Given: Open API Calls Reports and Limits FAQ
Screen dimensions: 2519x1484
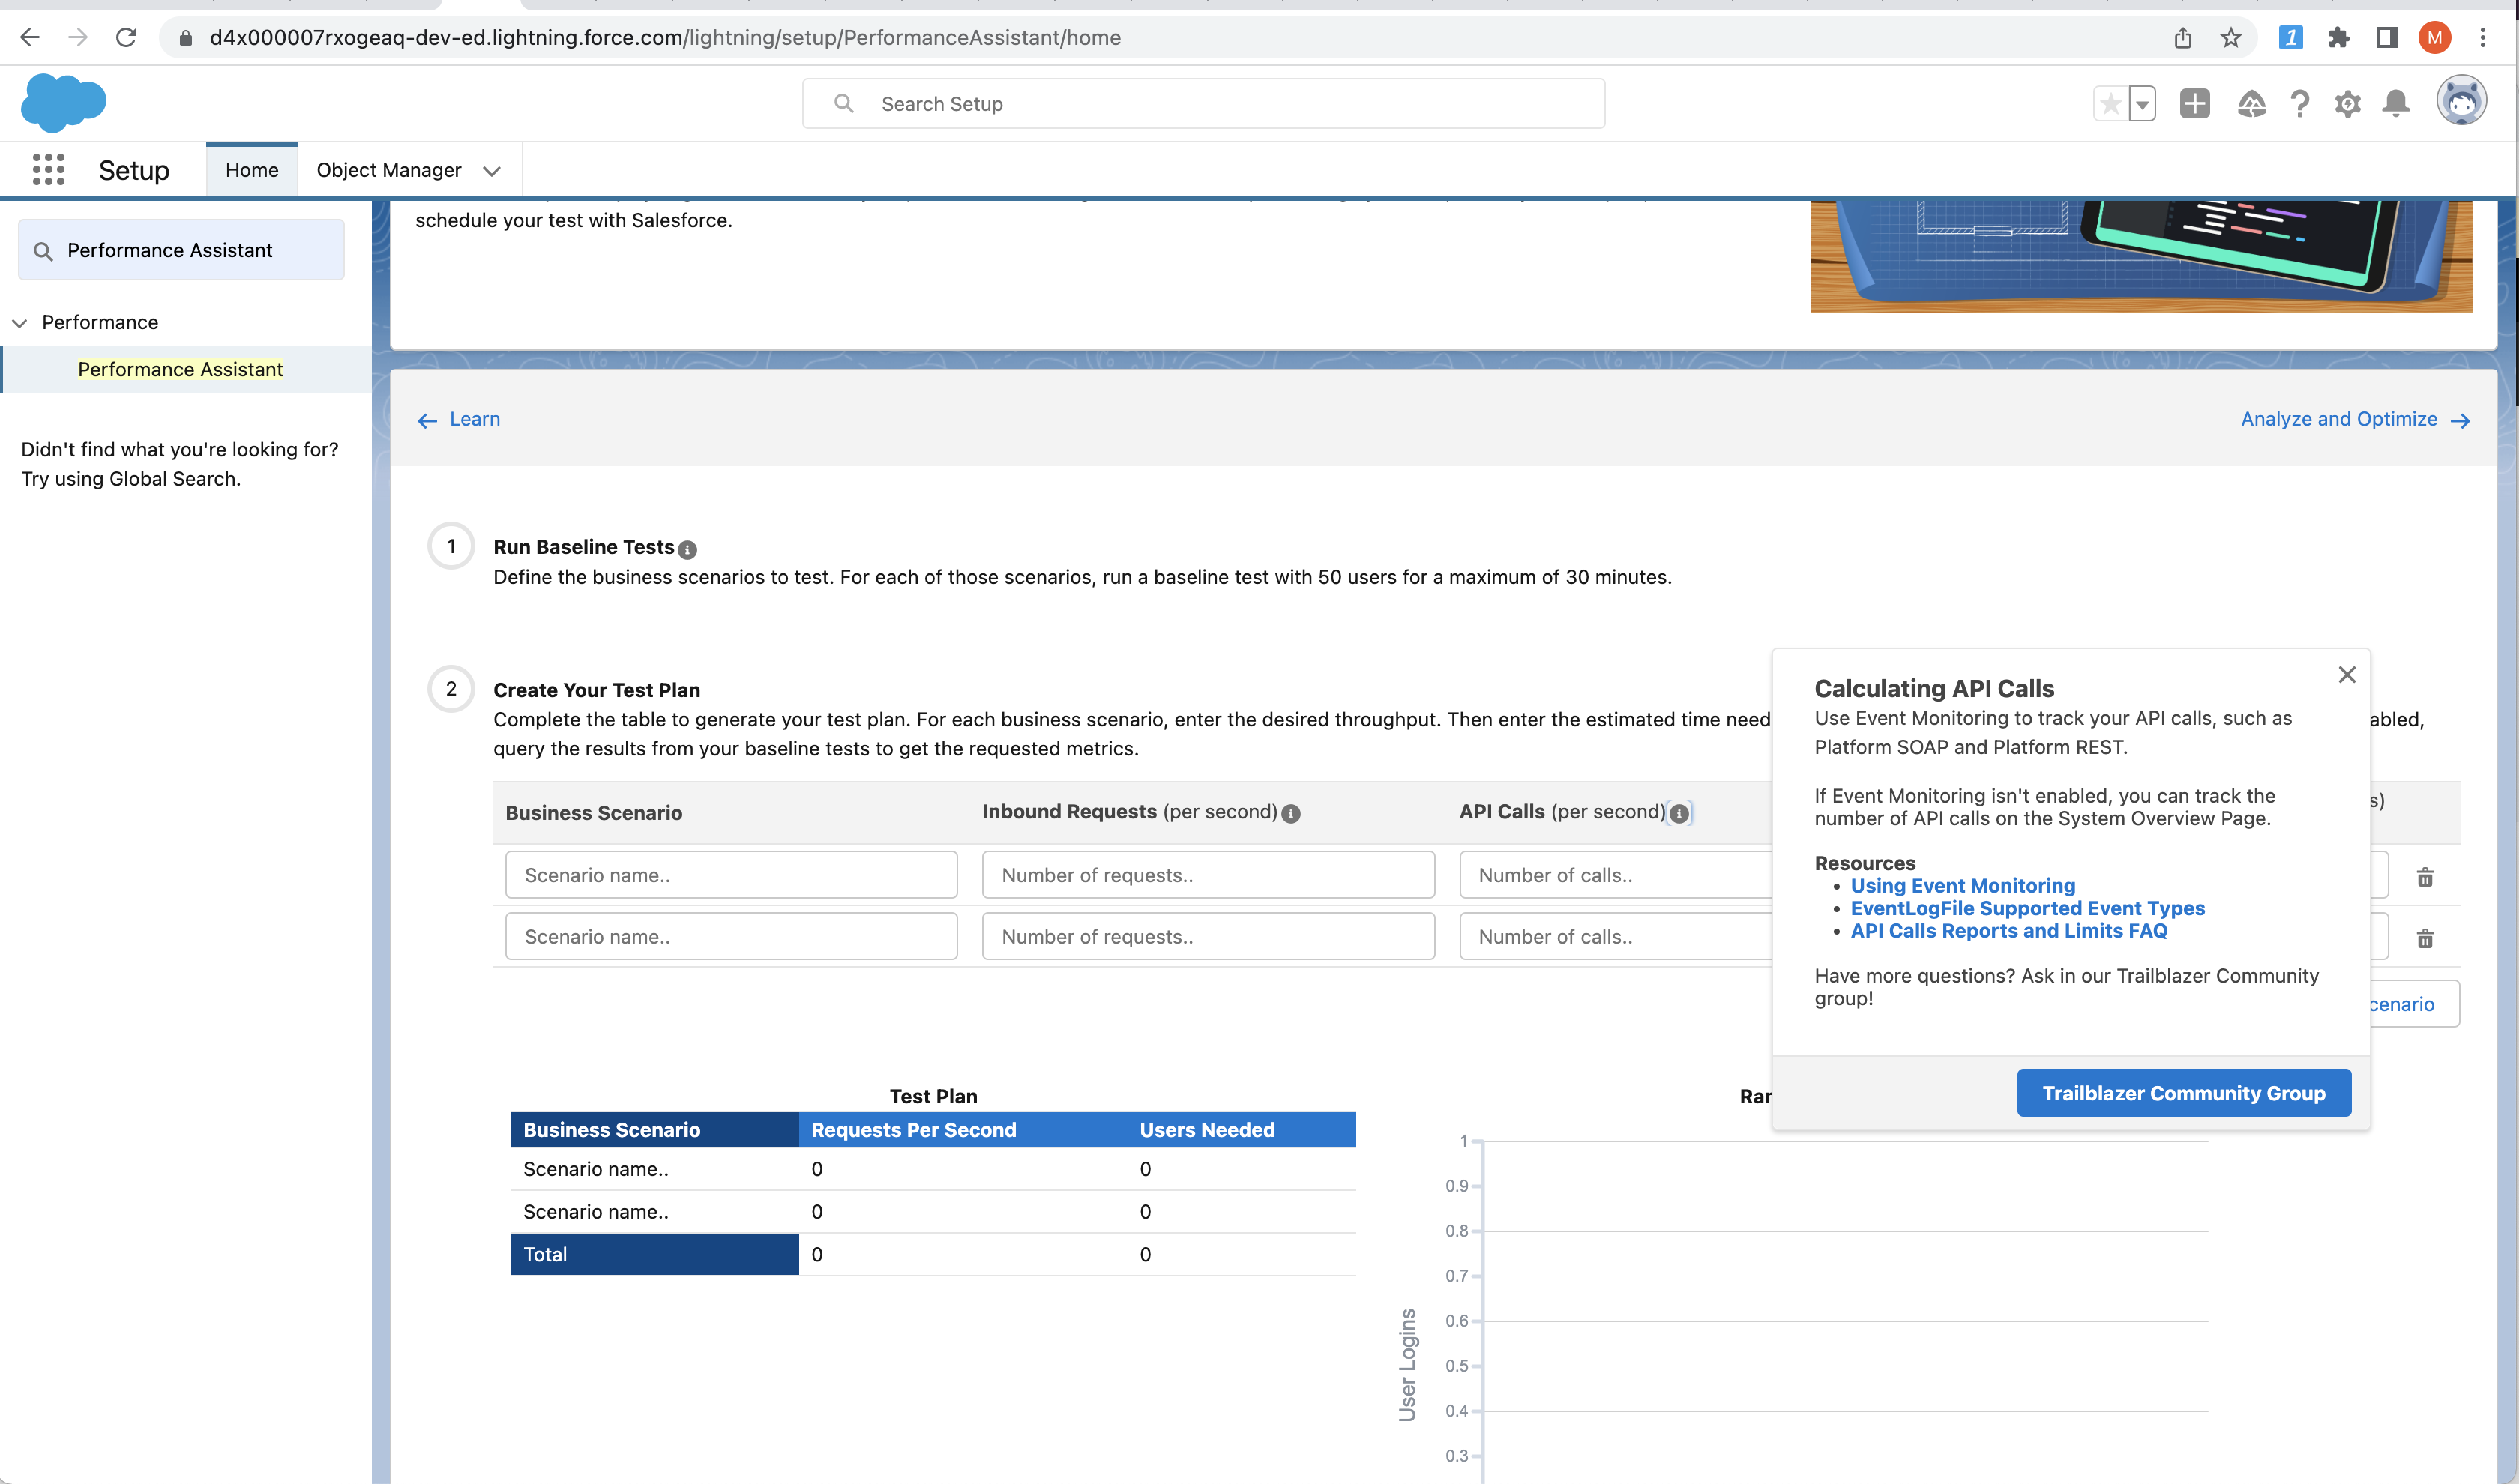Looking at the screenshot, I should click(x=2008, y=931).
